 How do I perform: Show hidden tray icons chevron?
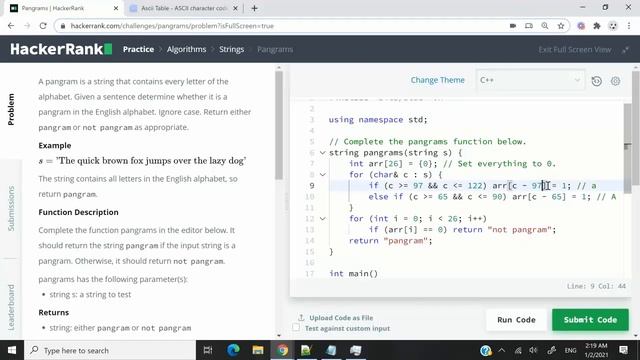(502, 350)
